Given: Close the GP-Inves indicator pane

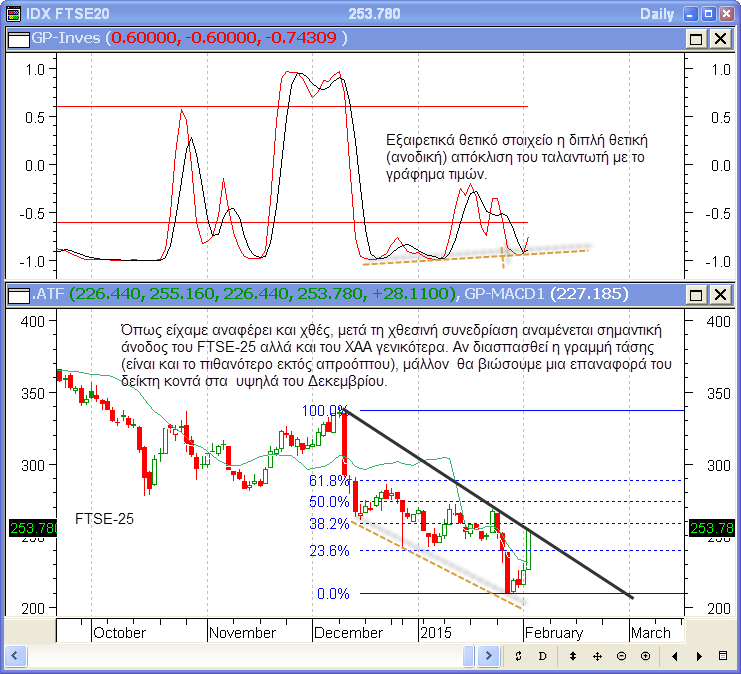Looking at the screenshot, I should point(720,39).
